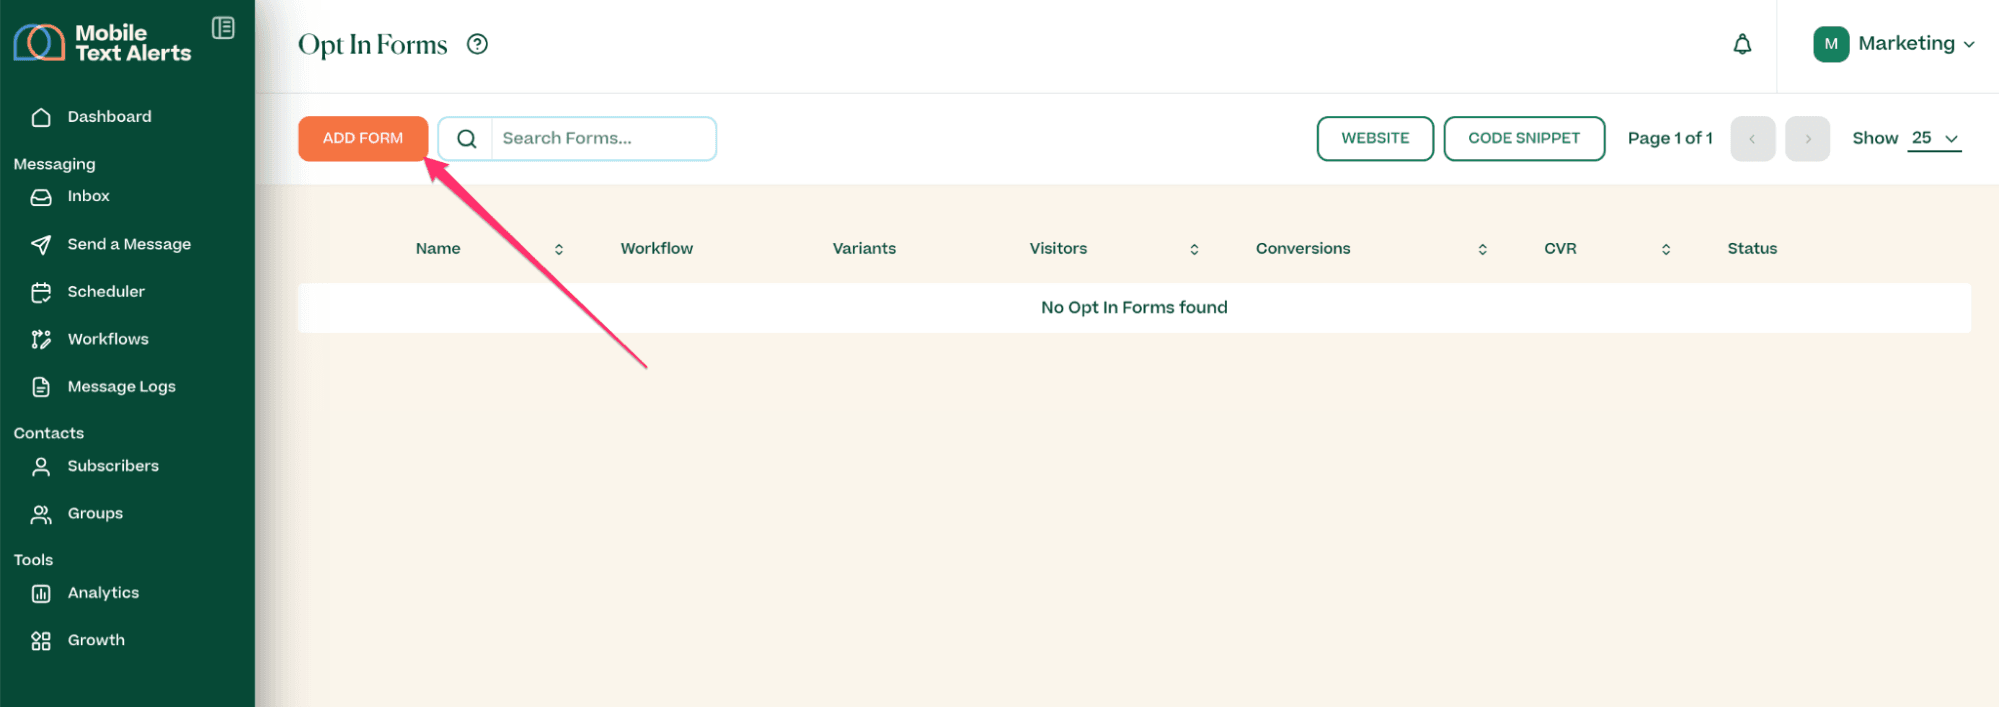The image size is (1999, 707).
Task: Click the Subscribers person icon
Action: [41, 466]
